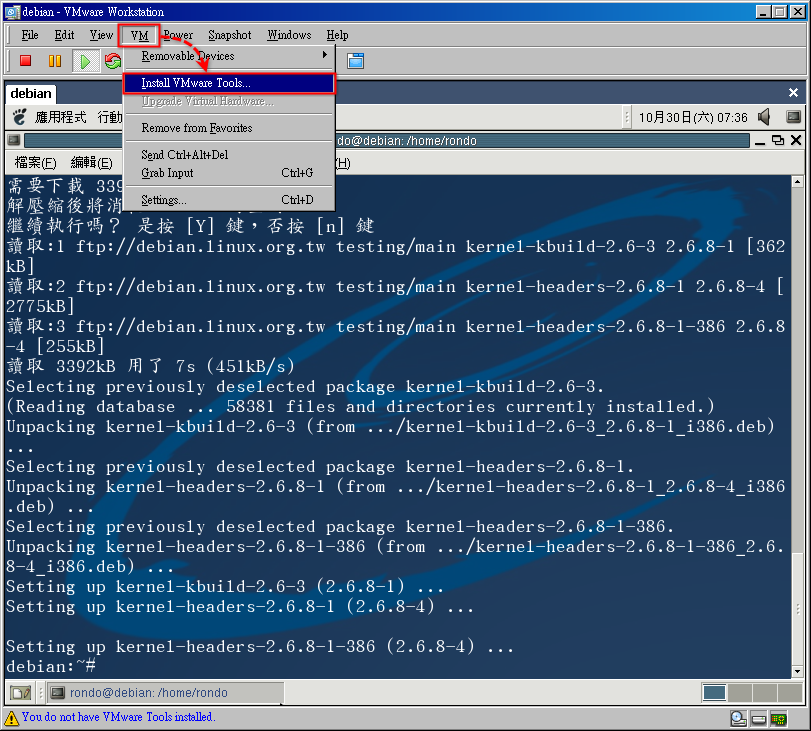811x731 pixels.
Task: Click the show desktop icon in GNOME panel
Action: [x=19, y=692]
